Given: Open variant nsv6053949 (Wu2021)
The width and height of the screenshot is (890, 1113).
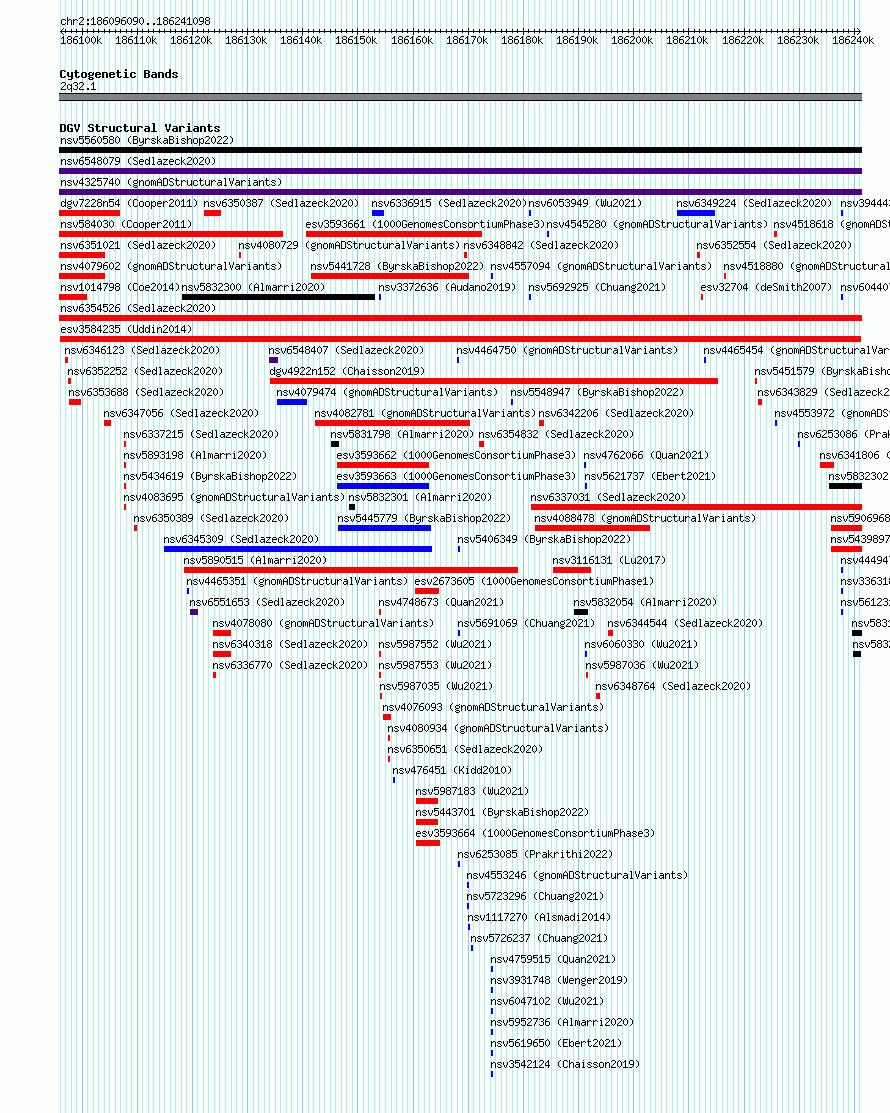Looking at the screenshot, I should [585, 203].
